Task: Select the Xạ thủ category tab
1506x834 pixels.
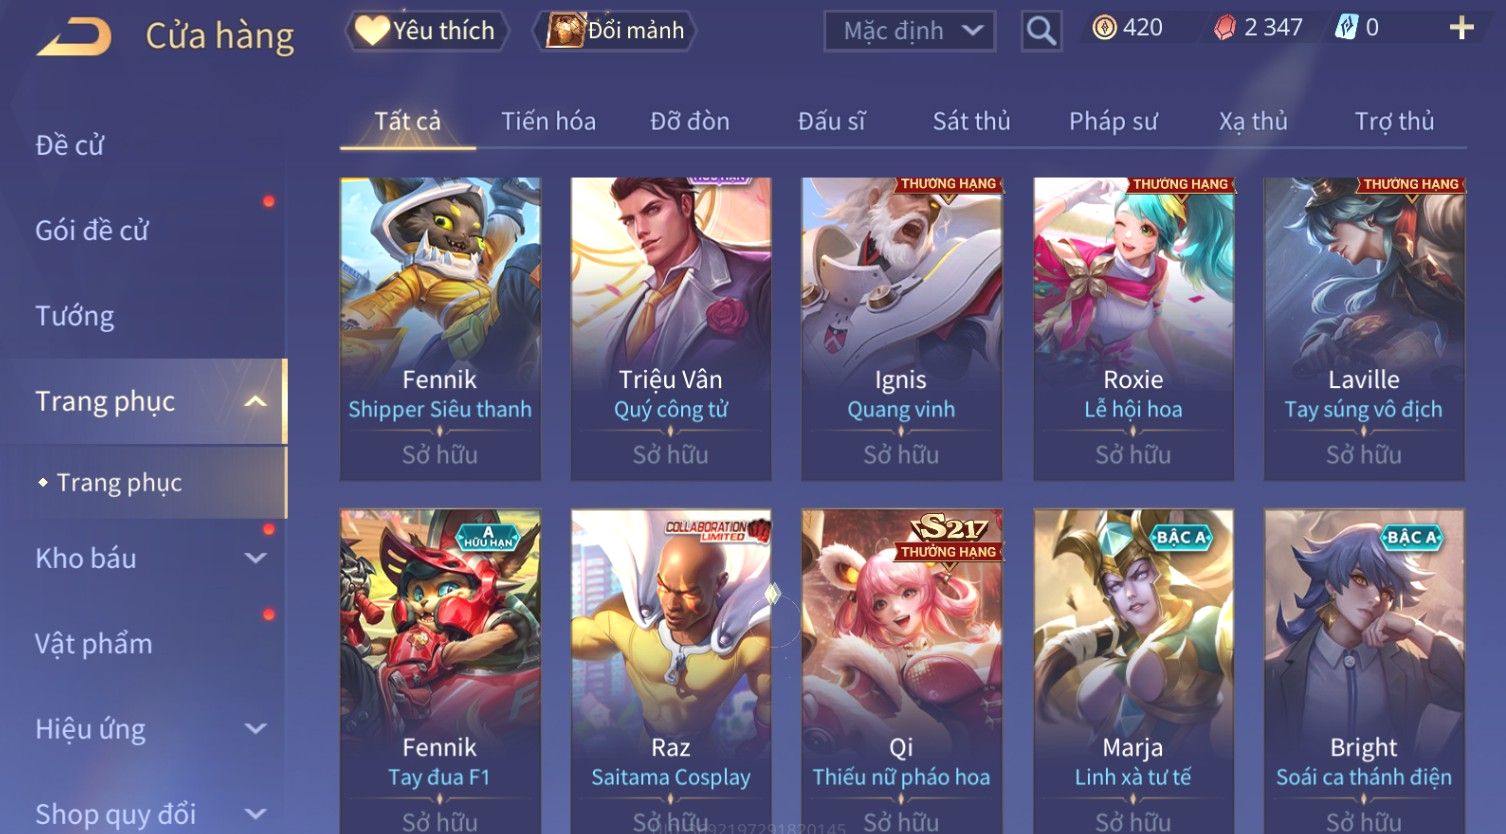Action: tap(1253, 121)
